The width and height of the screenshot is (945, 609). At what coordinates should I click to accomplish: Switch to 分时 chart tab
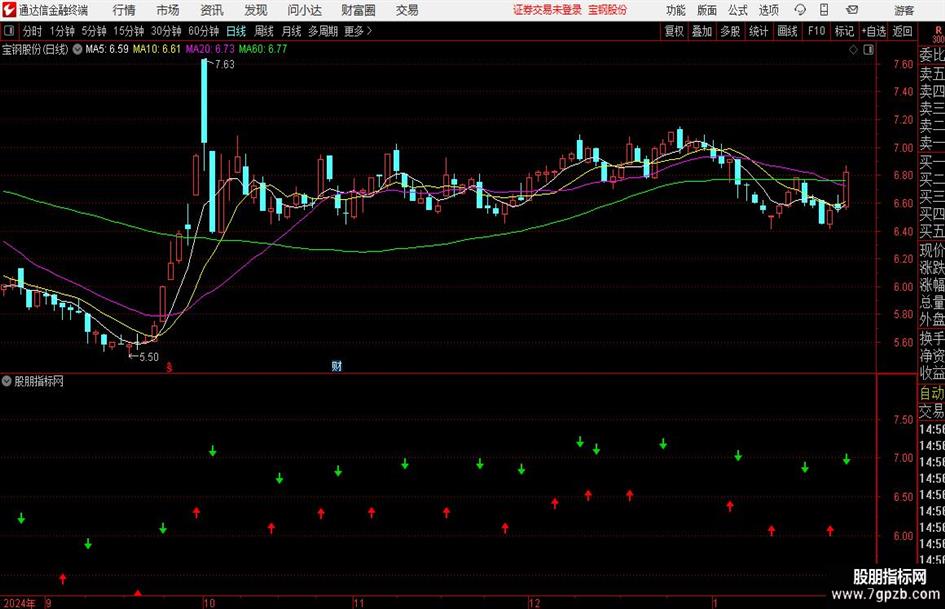coord(33,31)
